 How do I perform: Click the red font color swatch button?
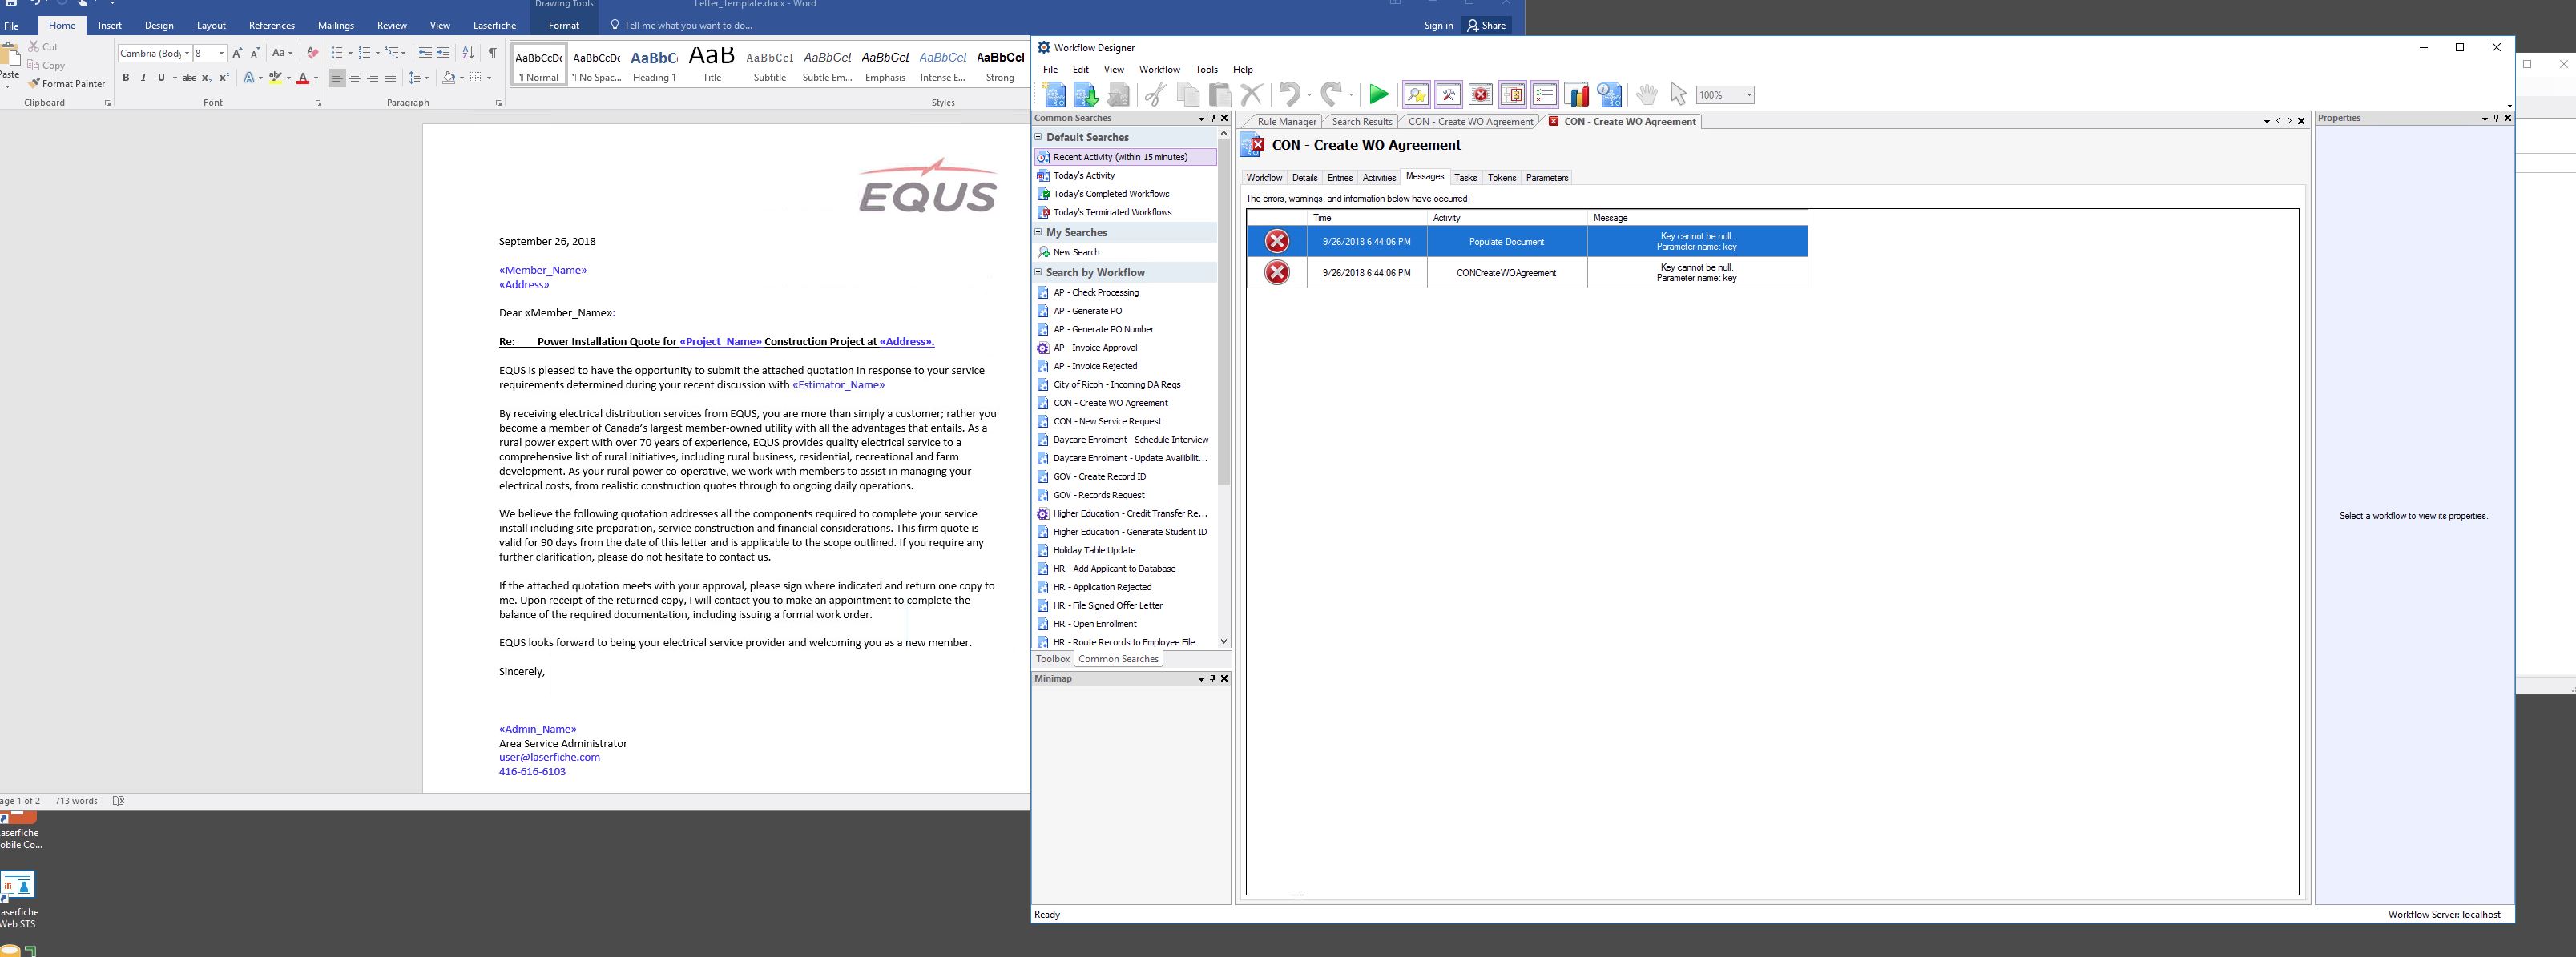tap(302, 78)
